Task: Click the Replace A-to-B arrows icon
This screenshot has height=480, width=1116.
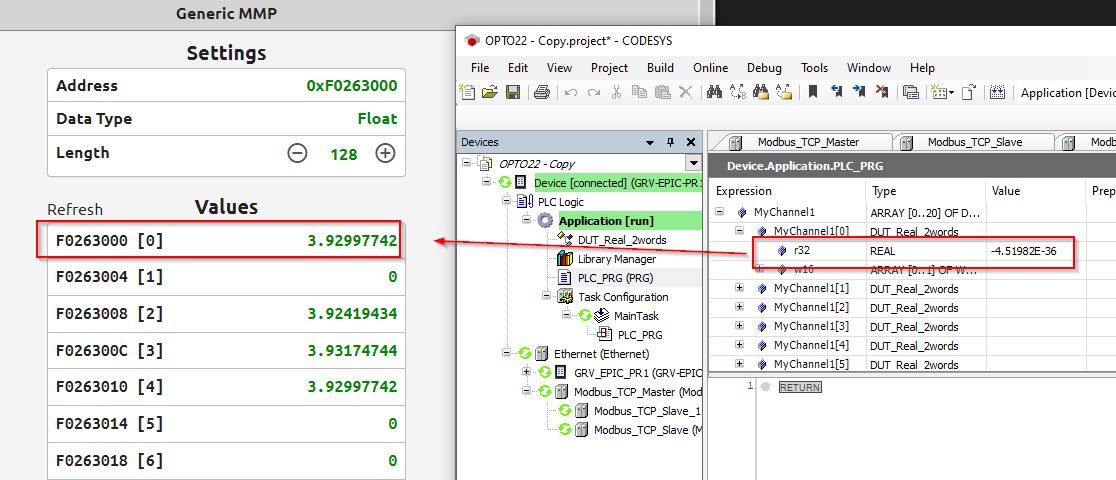Action: click(x=737, y=92)
